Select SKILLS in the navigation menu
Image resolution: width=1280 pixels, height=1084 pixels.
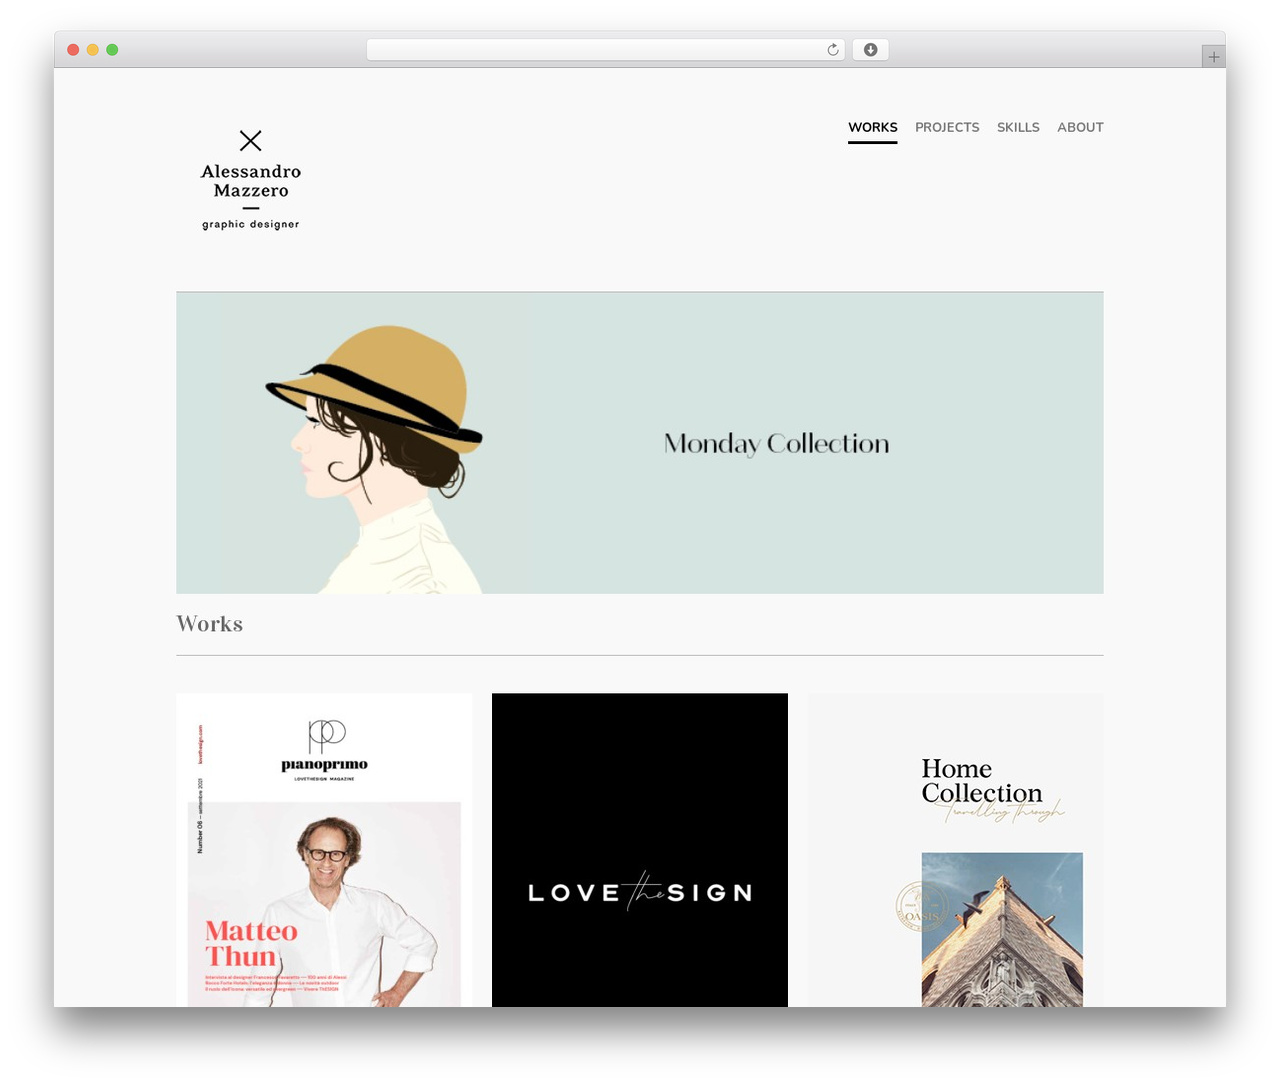1018,127
